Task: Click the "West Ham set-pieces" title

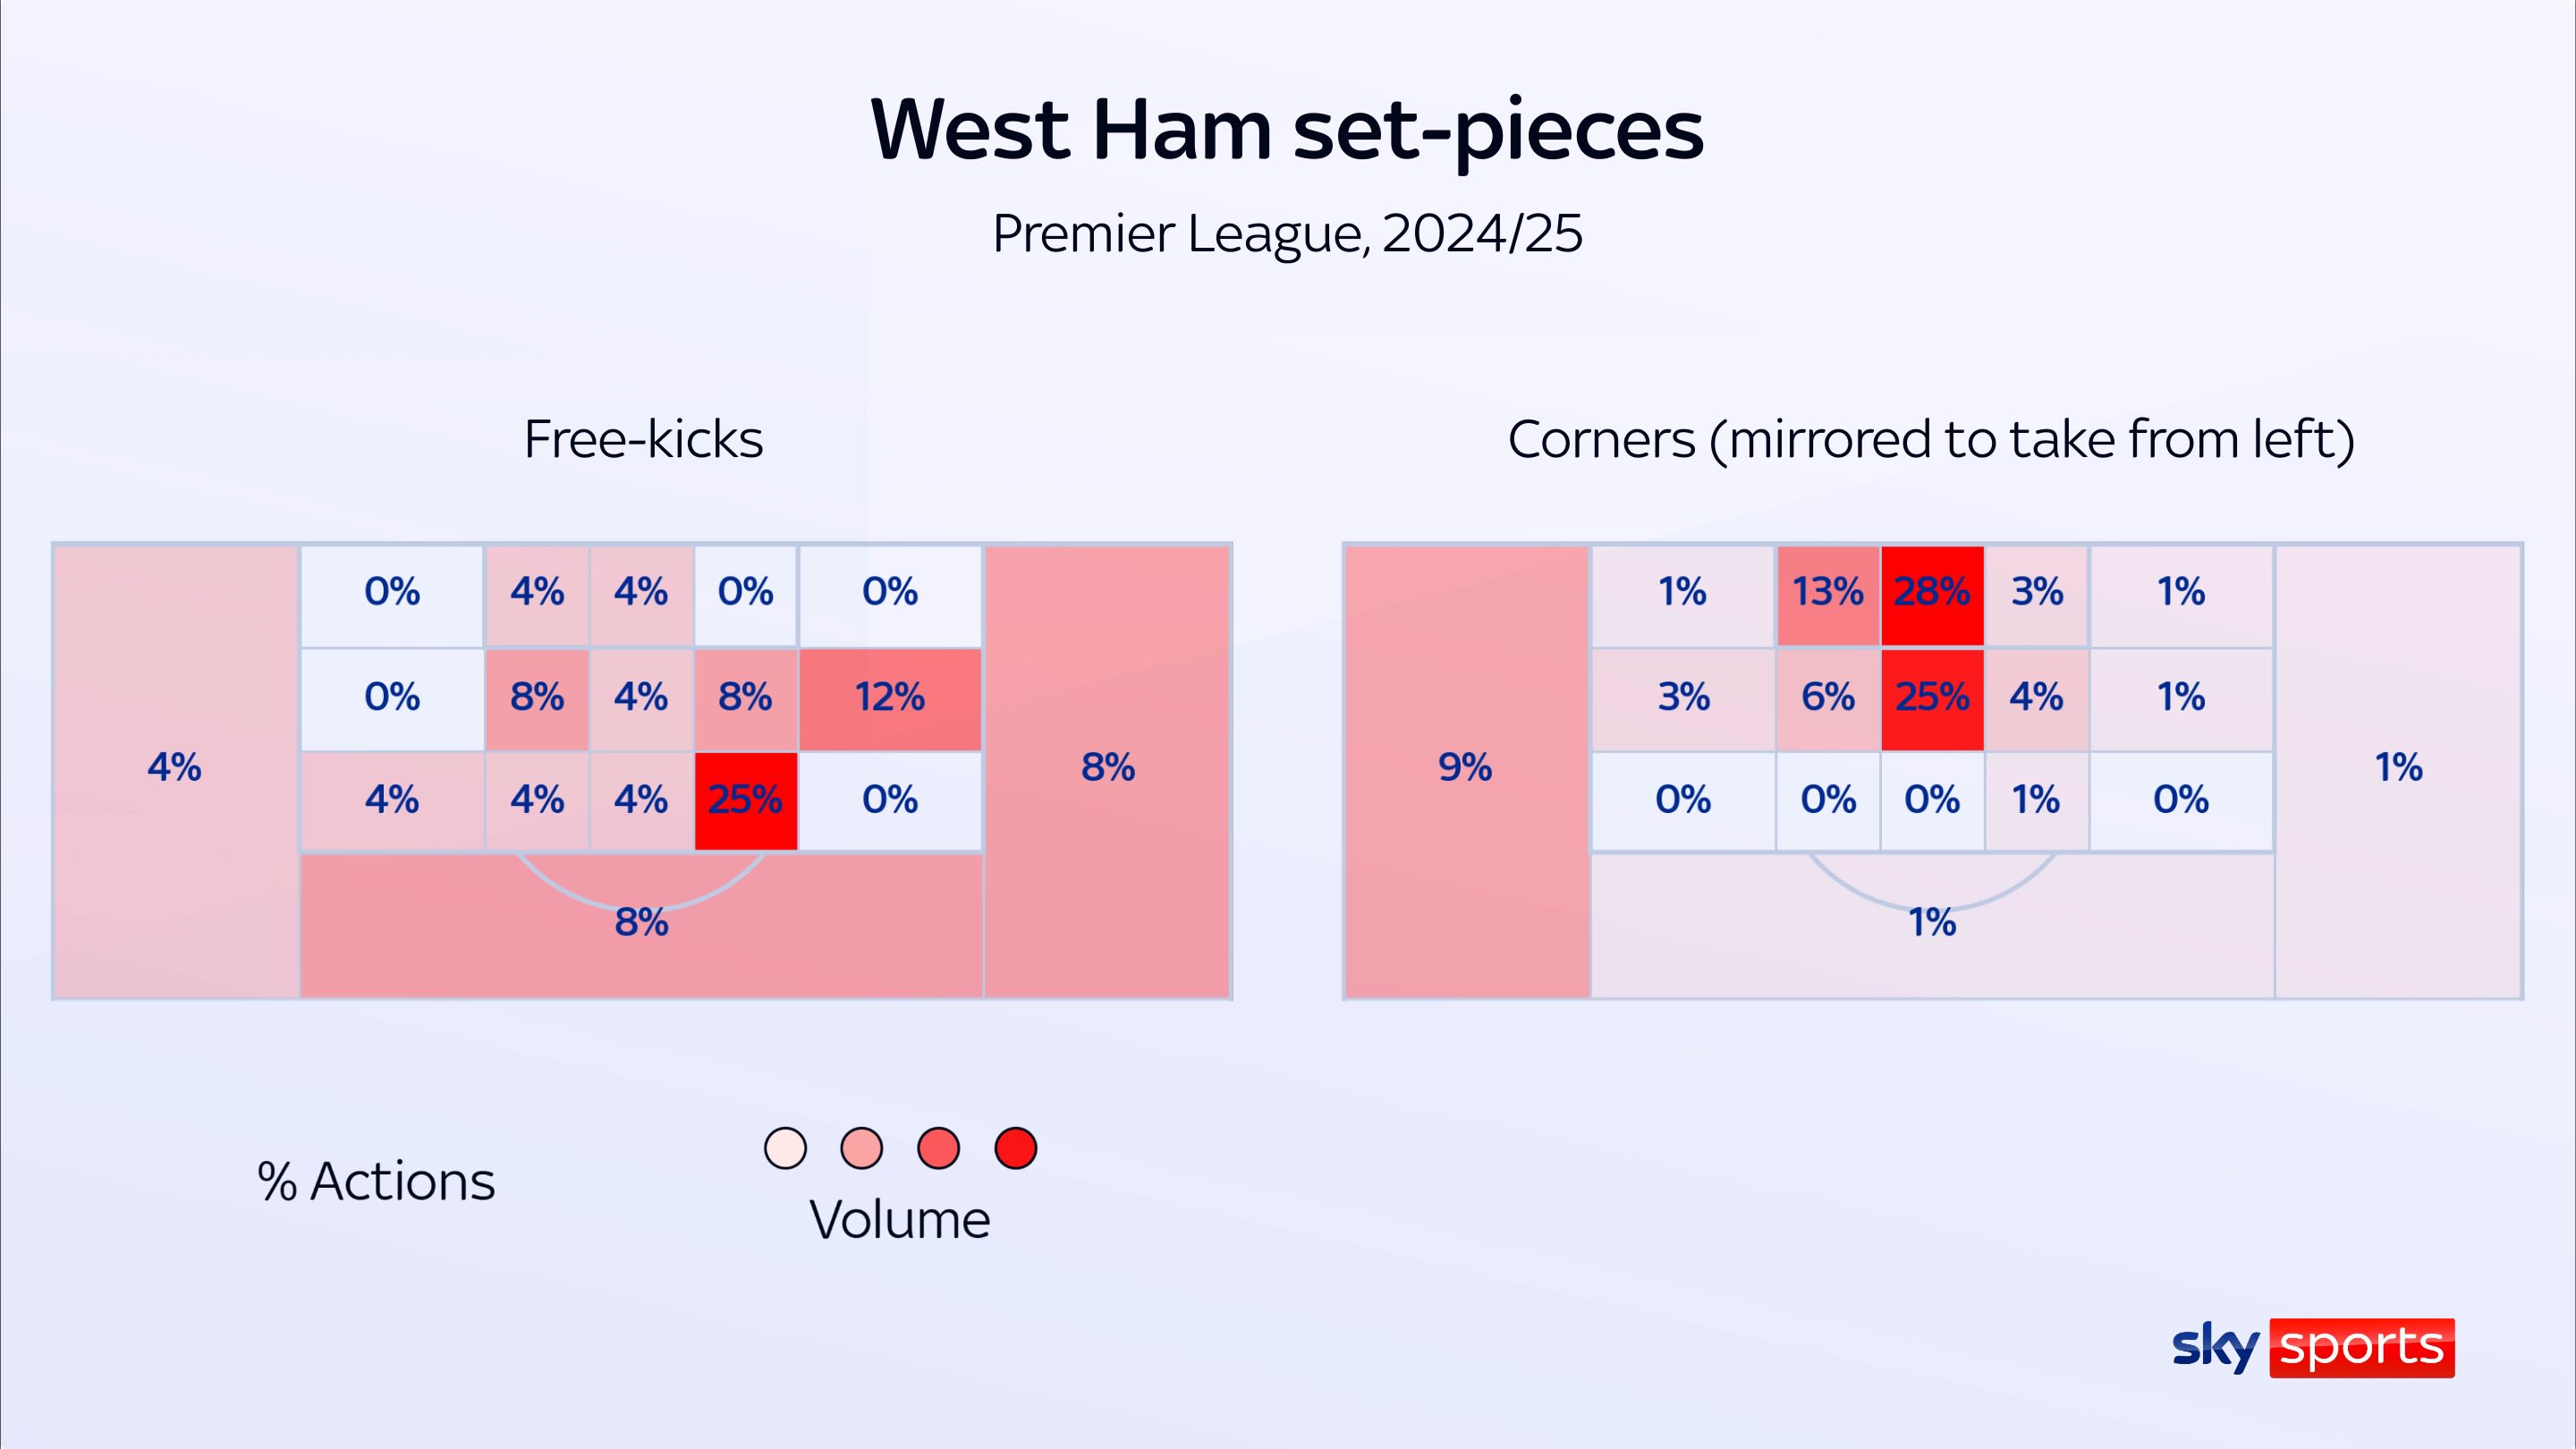Action: click(x=1287, y=130)
